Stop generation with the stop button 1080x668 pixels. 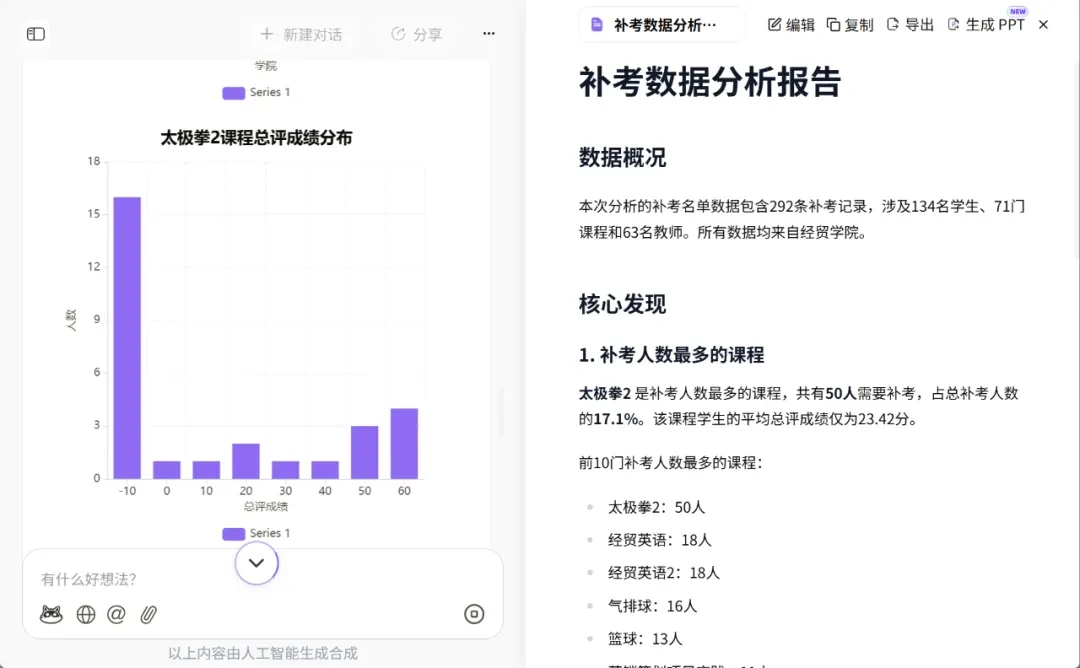point(474,614)
